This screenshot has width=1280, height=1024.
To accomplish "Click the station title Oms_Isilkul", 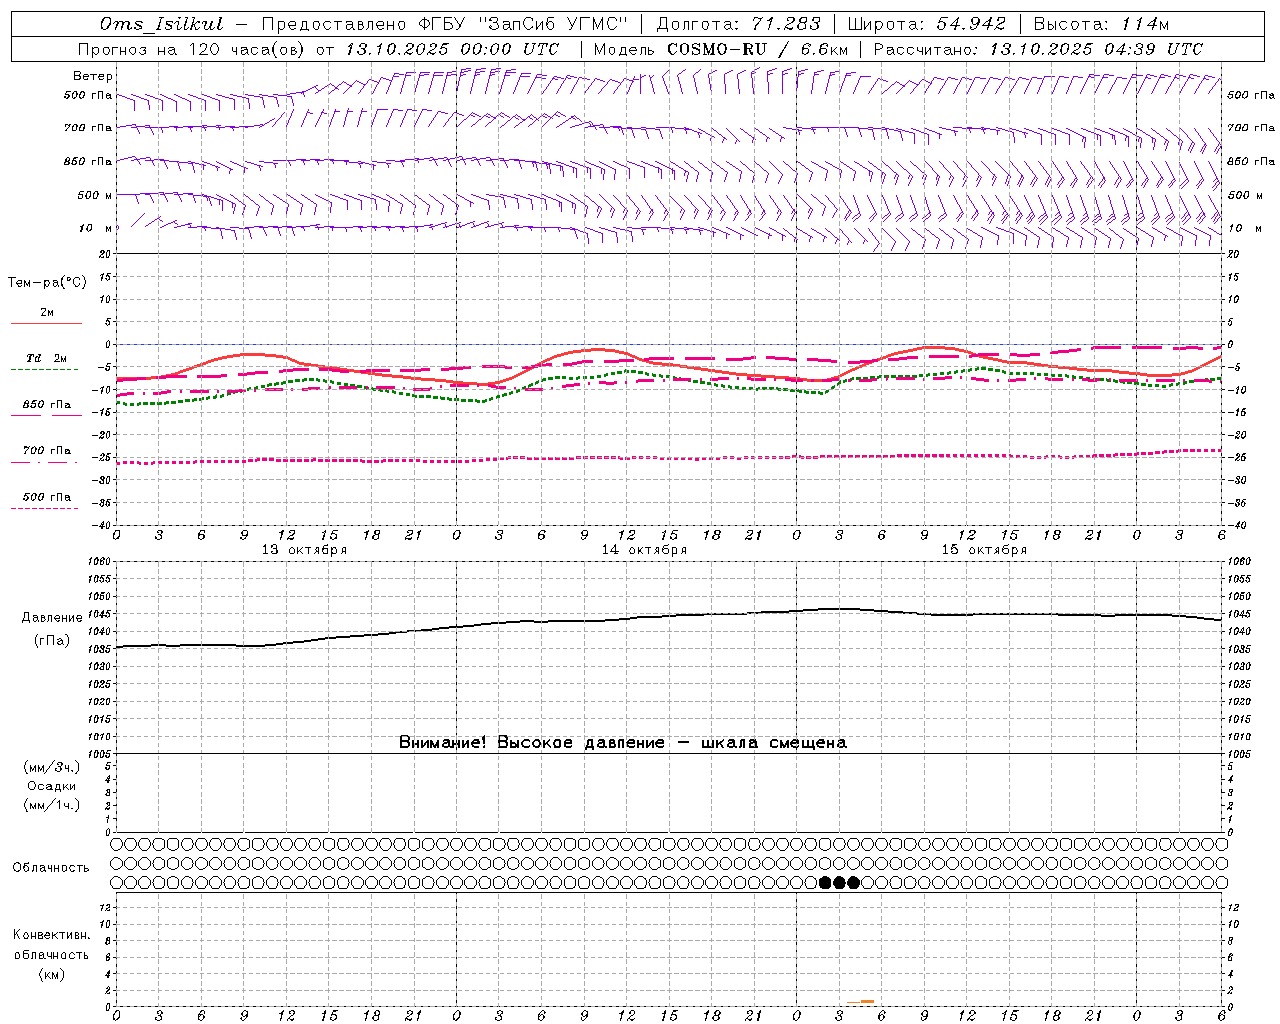I will [x=162, y=24].
